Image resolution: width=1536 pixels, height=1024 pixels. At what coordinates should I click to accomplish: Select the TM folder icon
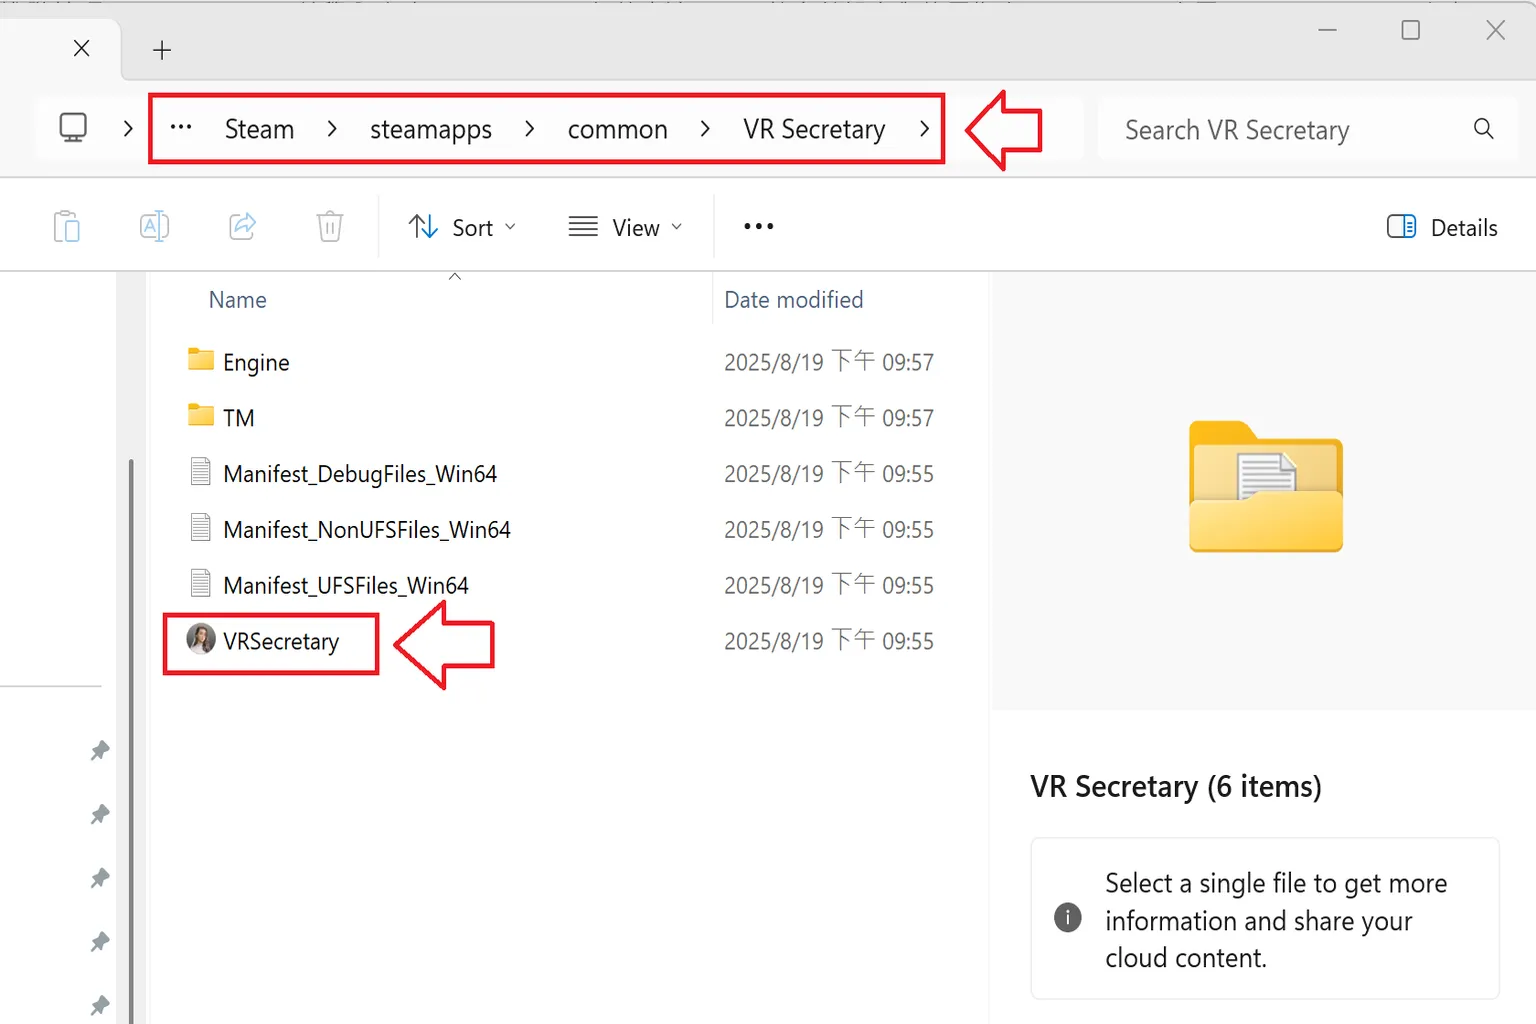(x=201, y=416)
